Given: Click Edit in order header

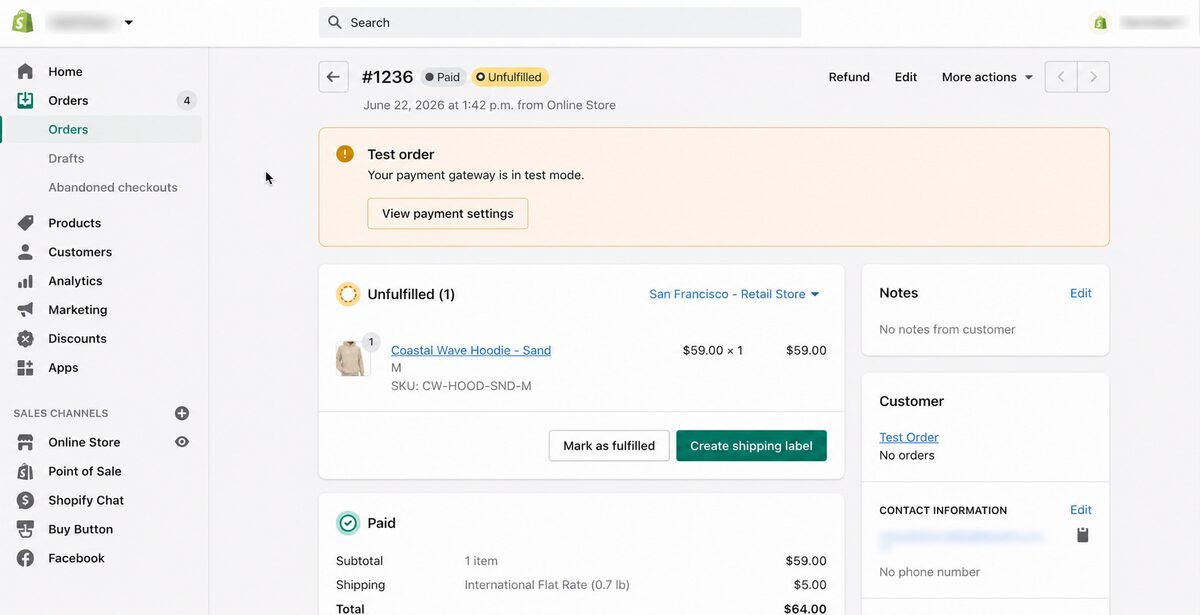Looking at the screenshot, I should [906, 77].
